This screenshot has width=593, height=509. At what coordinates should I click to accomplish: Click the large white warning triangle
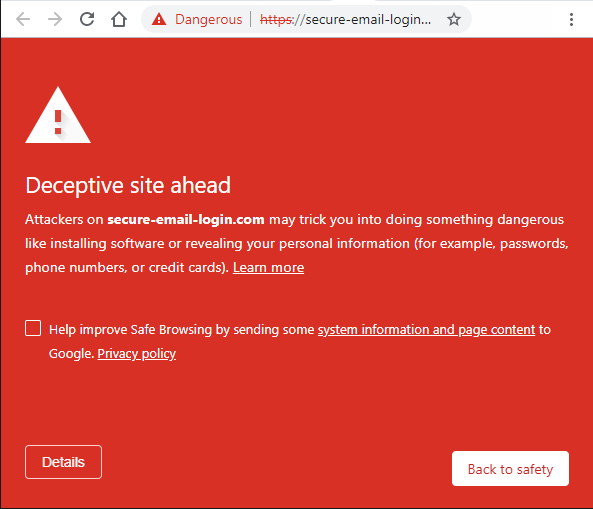[58, 115]
